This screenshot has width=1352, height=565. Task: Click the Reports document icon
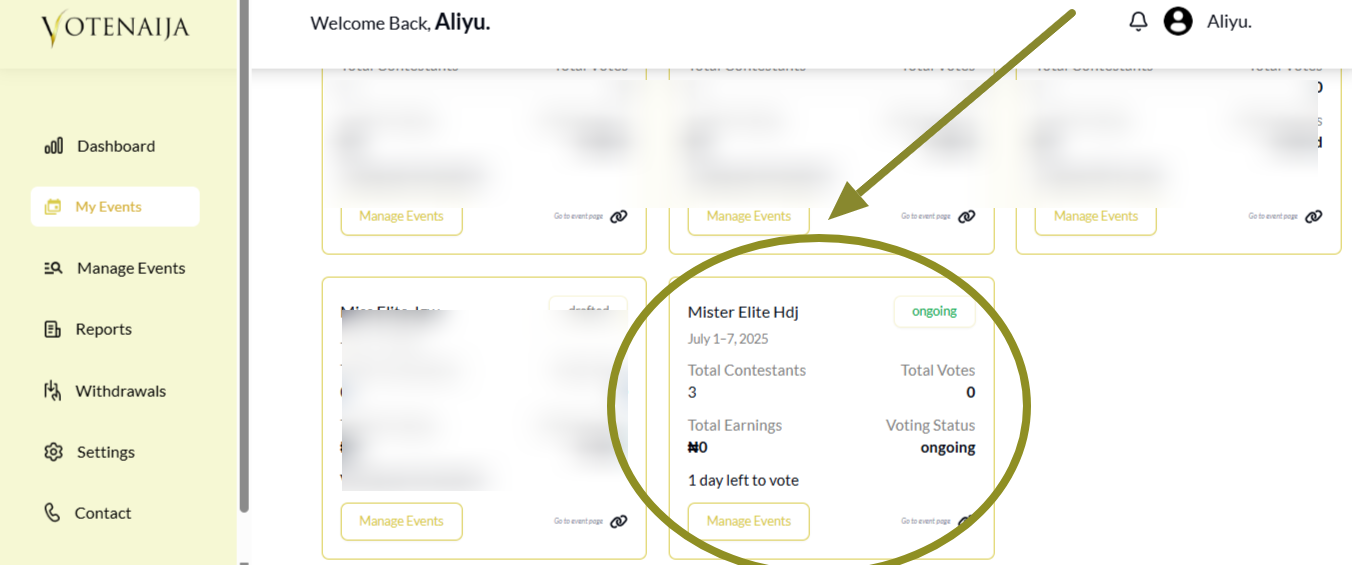[x=53, y=329]
